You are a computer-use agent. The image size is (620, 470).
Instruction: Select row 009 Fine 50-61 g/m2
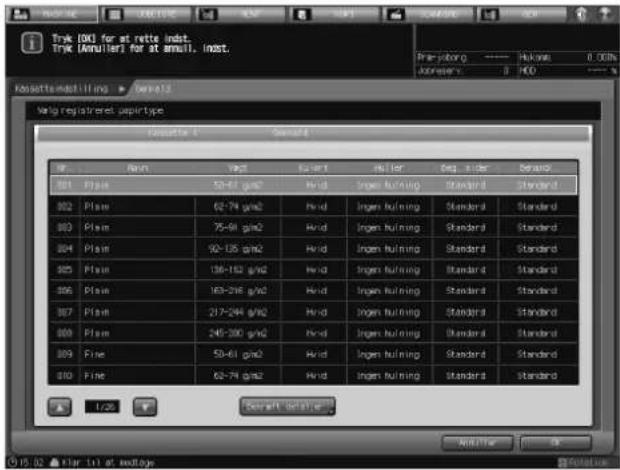(x=313, y=354)
